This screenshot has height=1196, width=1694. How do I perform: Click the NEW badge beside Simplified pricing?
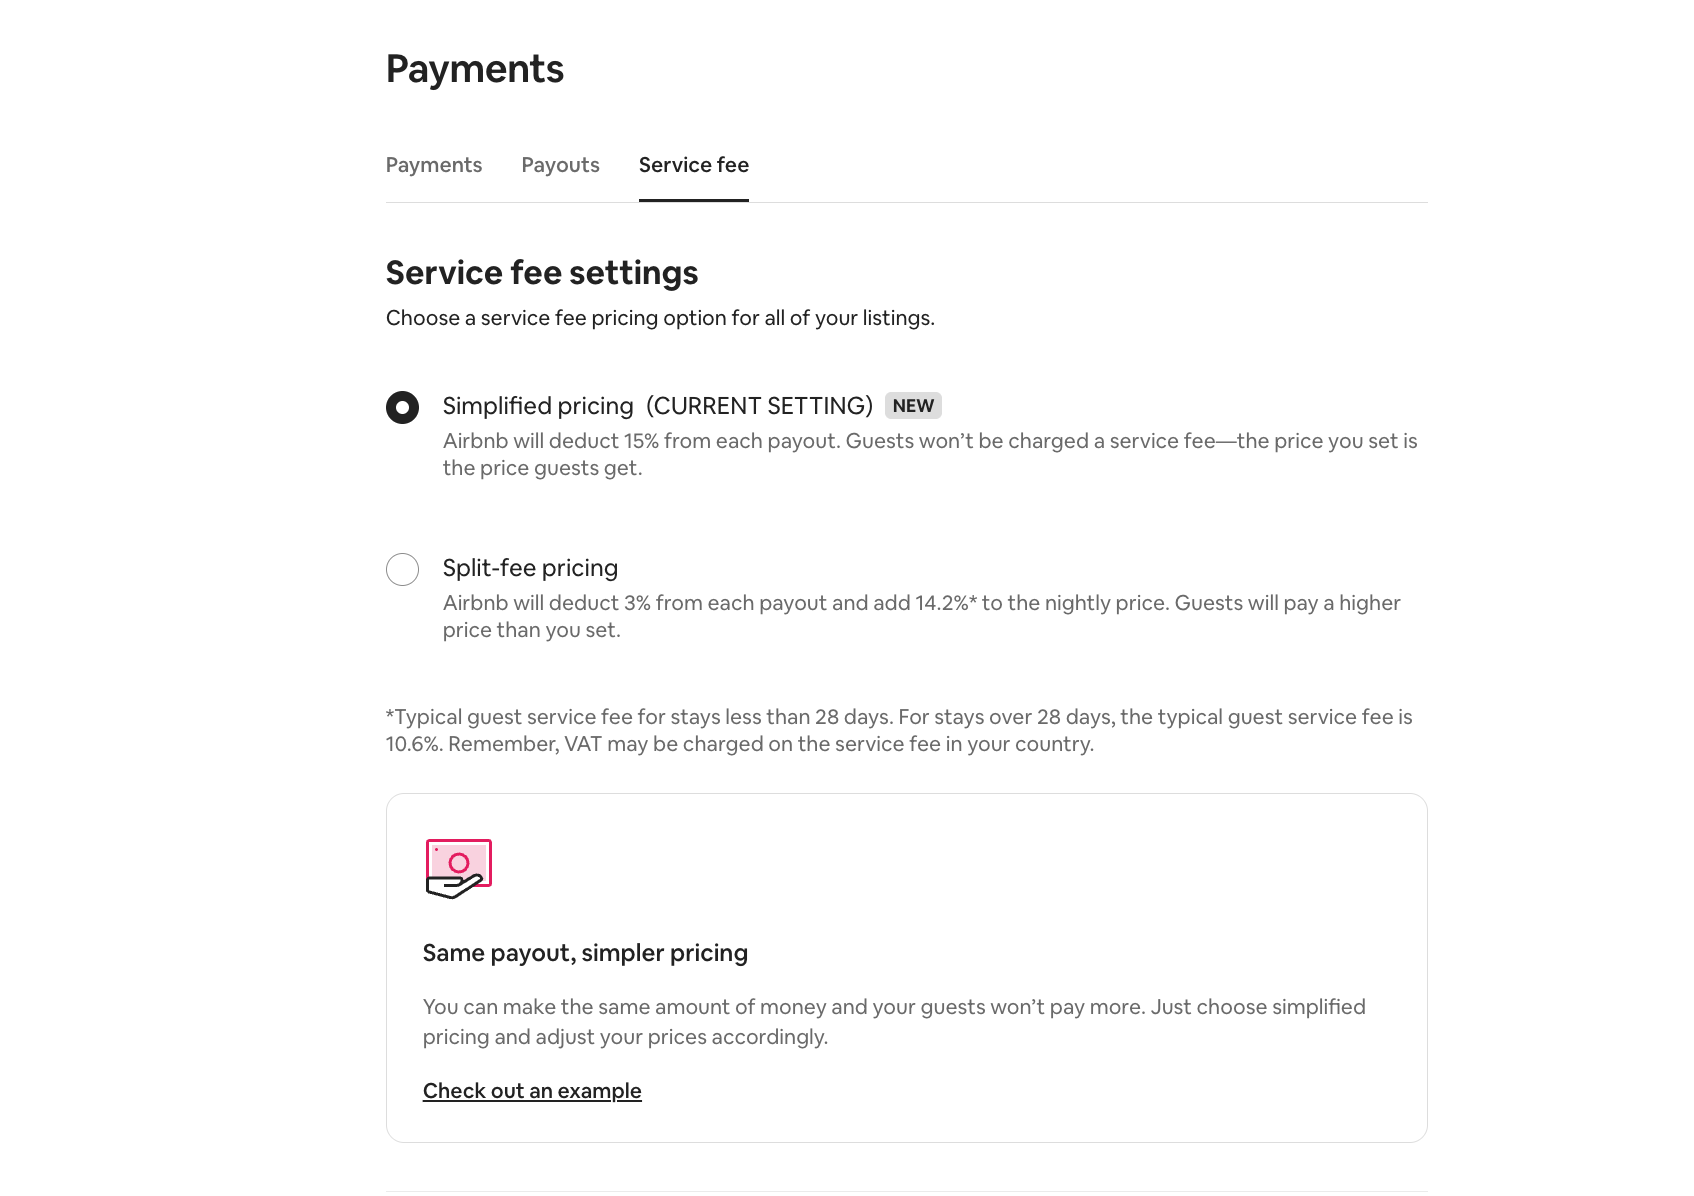point(913,406)
